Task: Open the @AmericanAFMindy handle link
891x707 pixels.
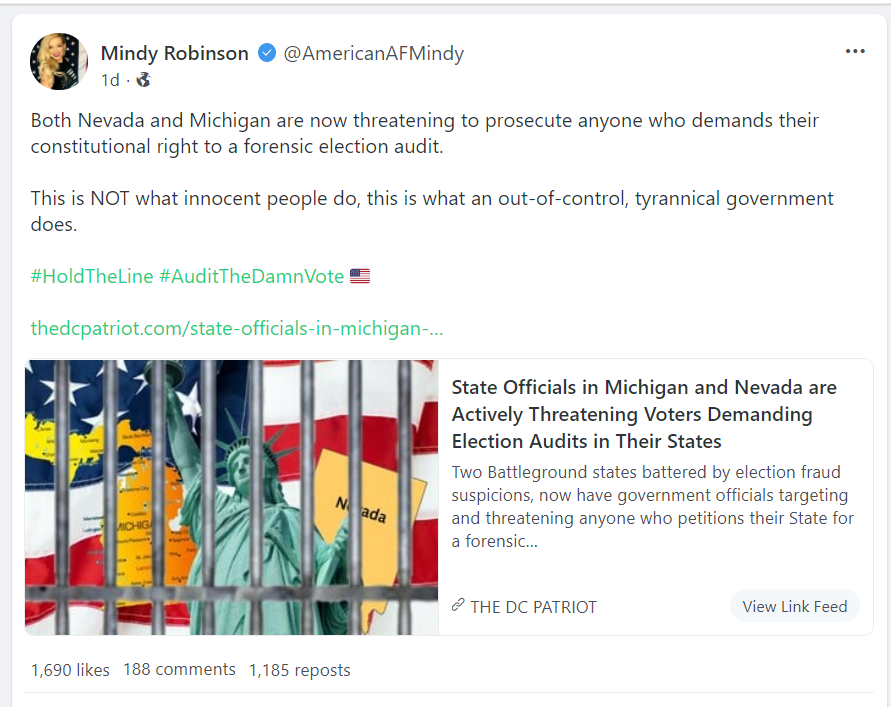Action: [373, 53]
